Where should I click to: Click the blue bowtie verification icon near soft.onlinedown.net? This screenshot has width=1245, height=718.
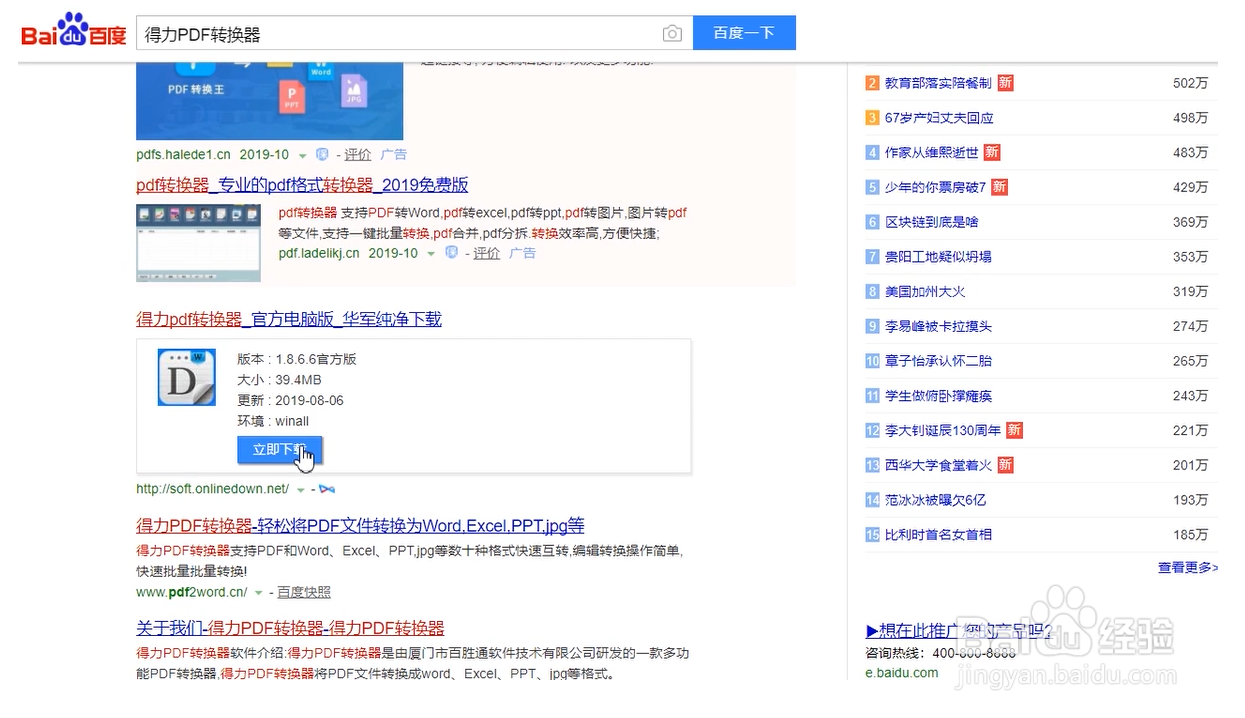pyautogui.click(x=326, y=489)
